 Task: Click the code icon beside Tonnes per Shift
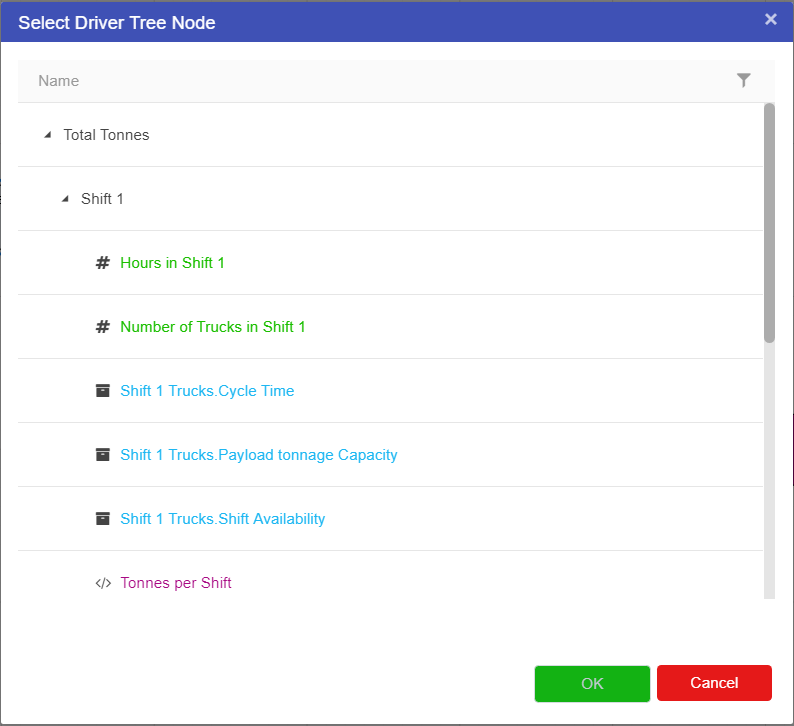102,583
